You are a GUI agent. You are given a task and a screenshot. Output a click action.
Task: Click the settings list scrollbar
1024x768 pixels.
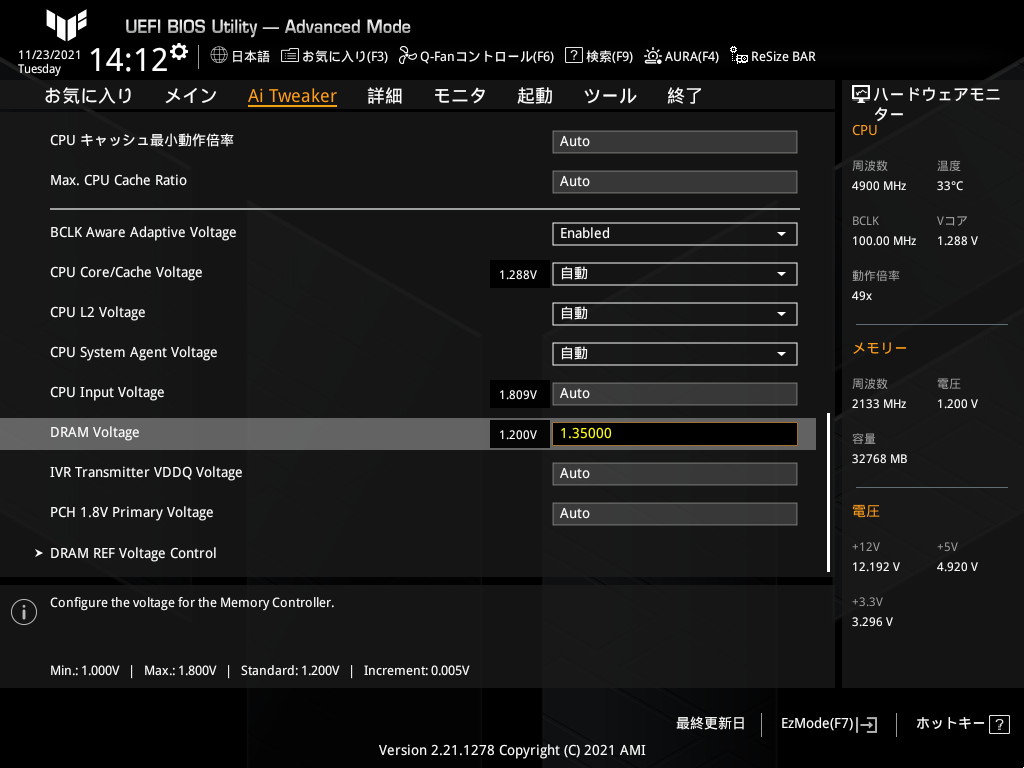pos(828,492)
